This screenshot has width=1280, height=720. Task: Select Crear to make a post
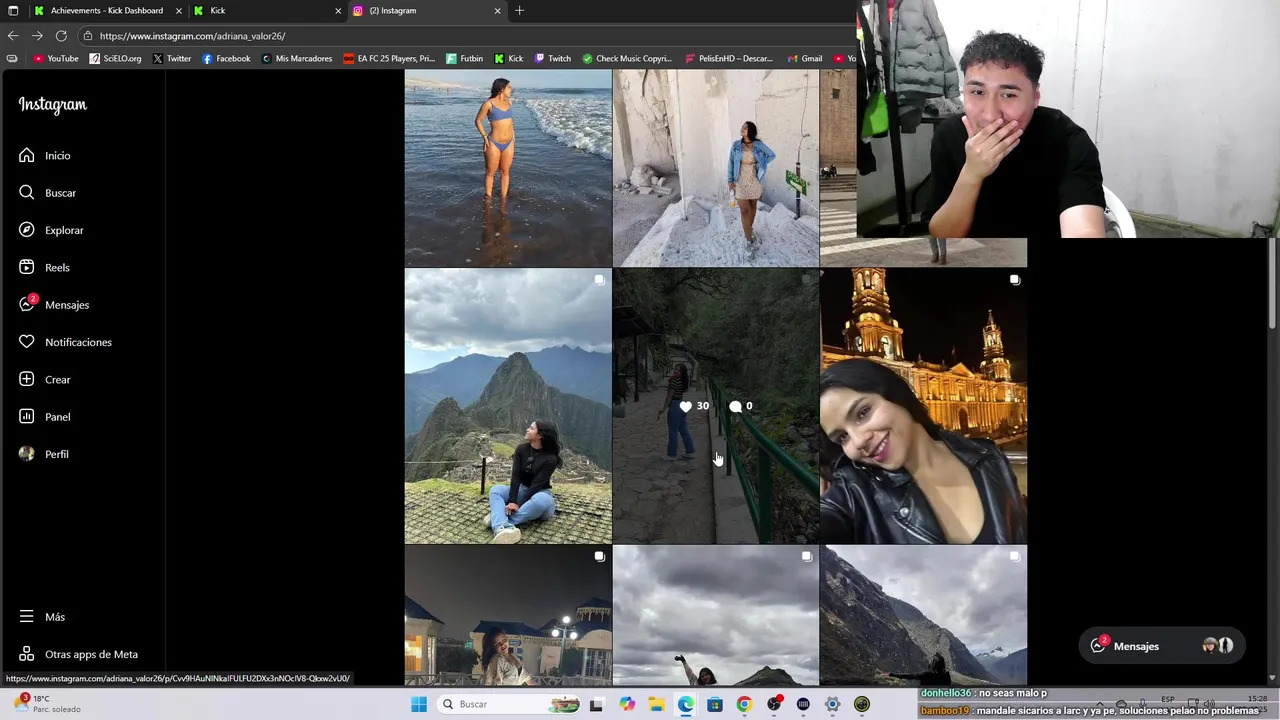click(45, 380)
